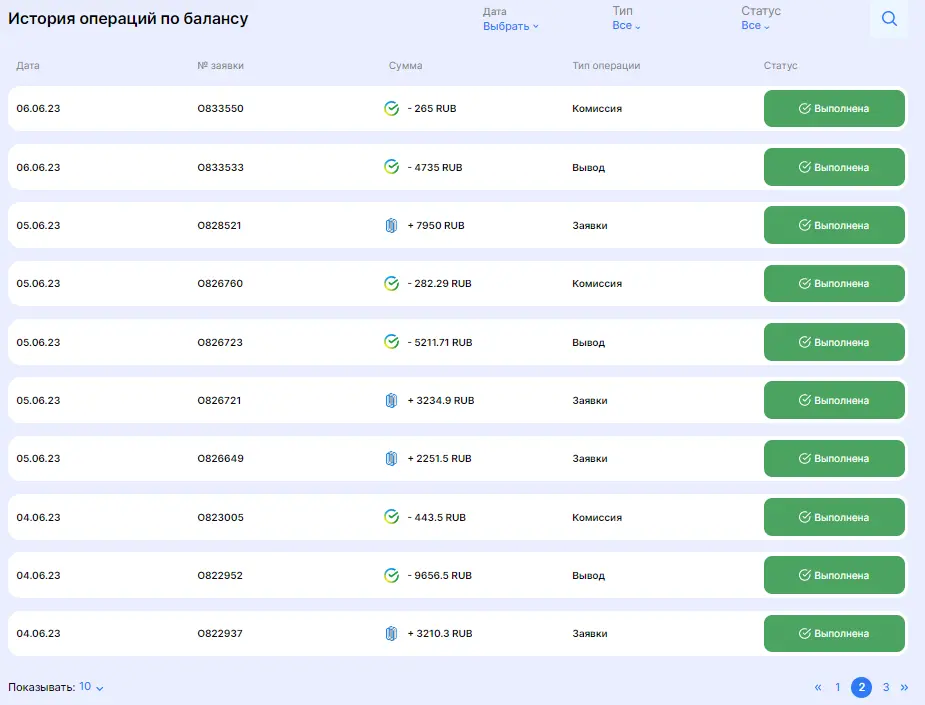Go to pagination page 3
Screen dimensions: 925x705
(886, 687)
